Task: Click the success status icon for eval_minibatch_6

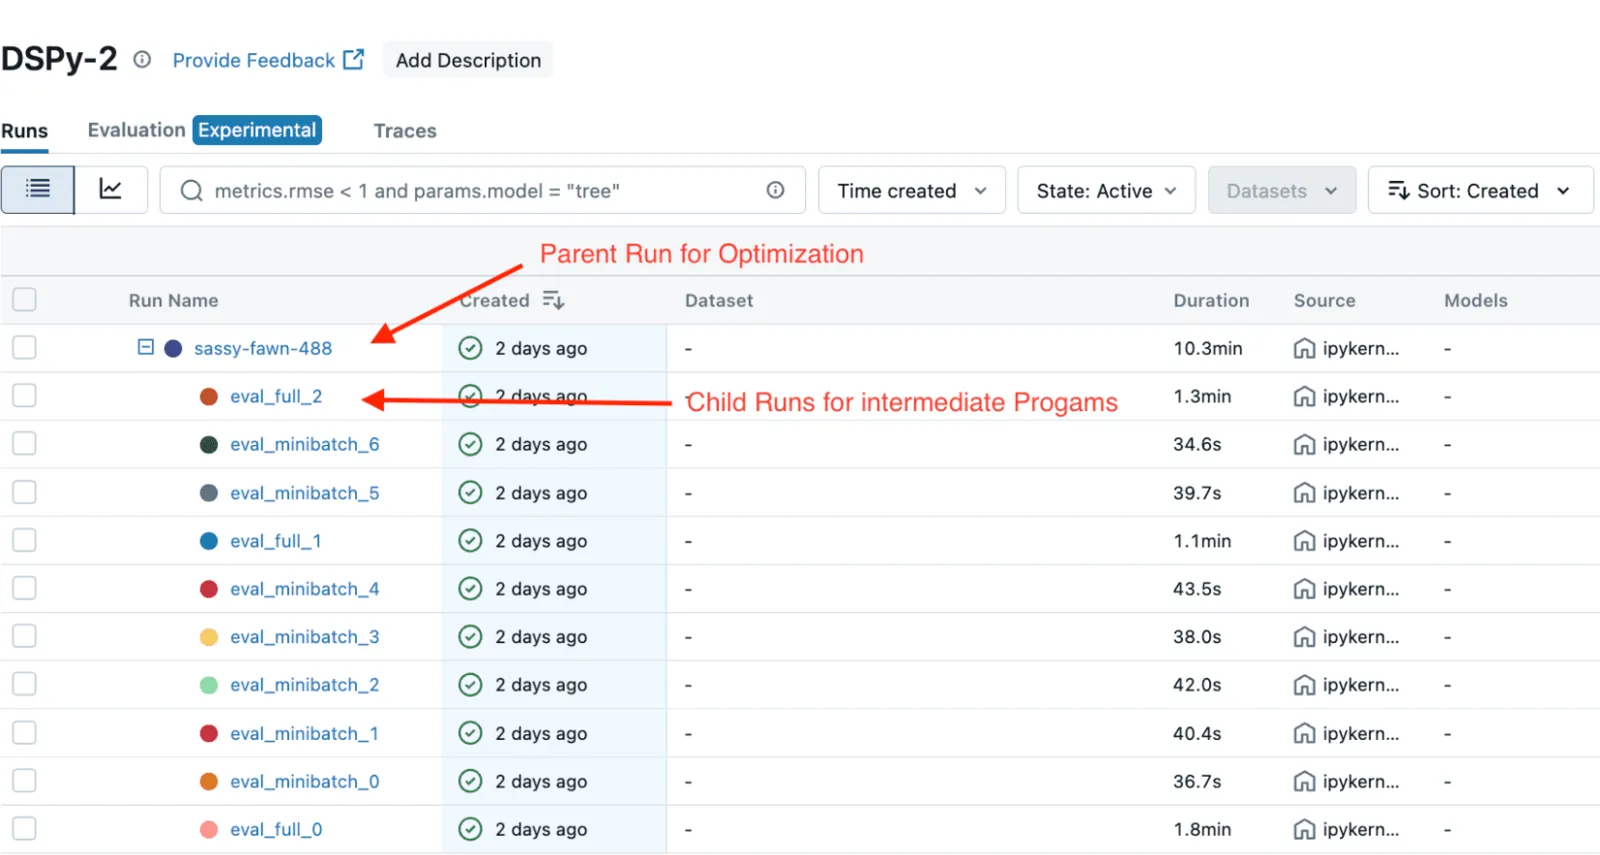Action: coord(470,444)
